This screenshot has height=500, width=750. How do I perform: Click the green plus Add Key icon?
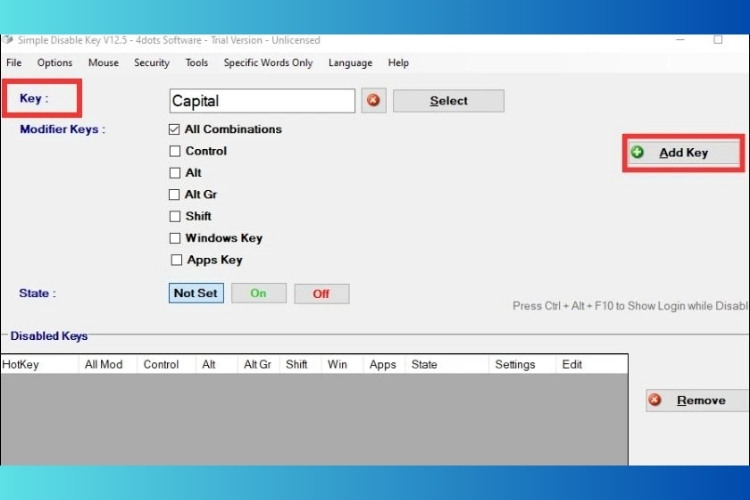click(x=638, y=152)
